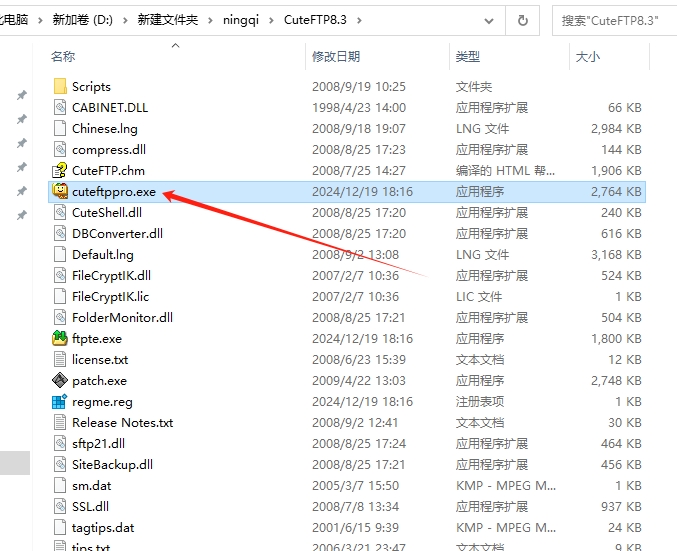This screenshot has width=677, height=551.
Task: Select the file name FolderMonitor.dll
Action: [x=122, y=318]
